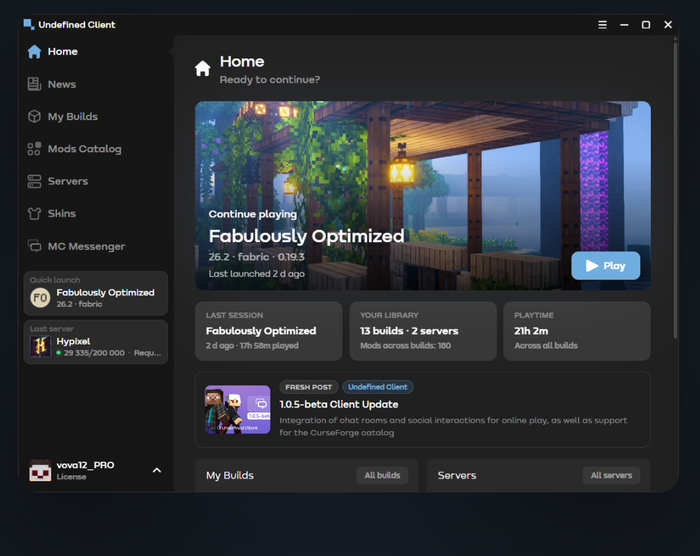This screenshot has width=700, height=556.
Task: Click the "Continue playing" label on banner
Action: [x=252, y=214]
